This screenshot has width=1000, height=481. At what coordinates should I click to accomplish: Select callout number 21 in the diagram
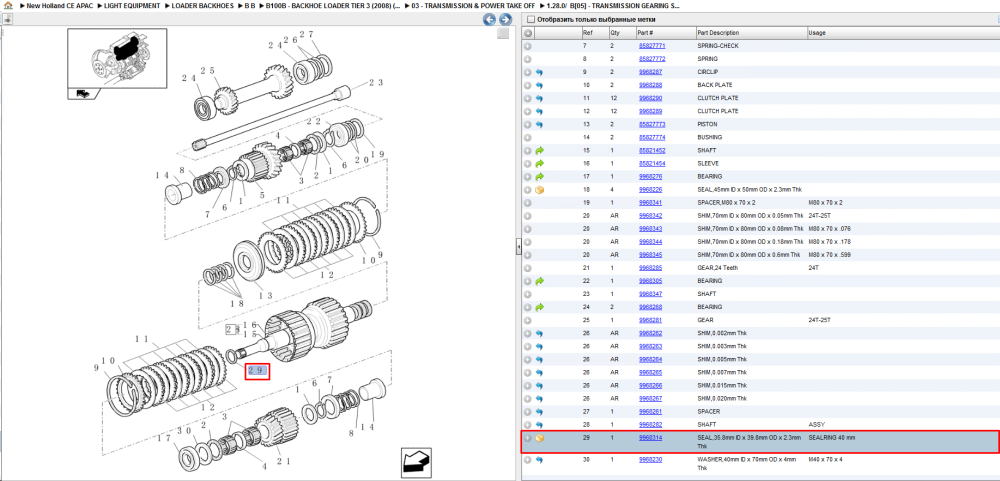284,461
